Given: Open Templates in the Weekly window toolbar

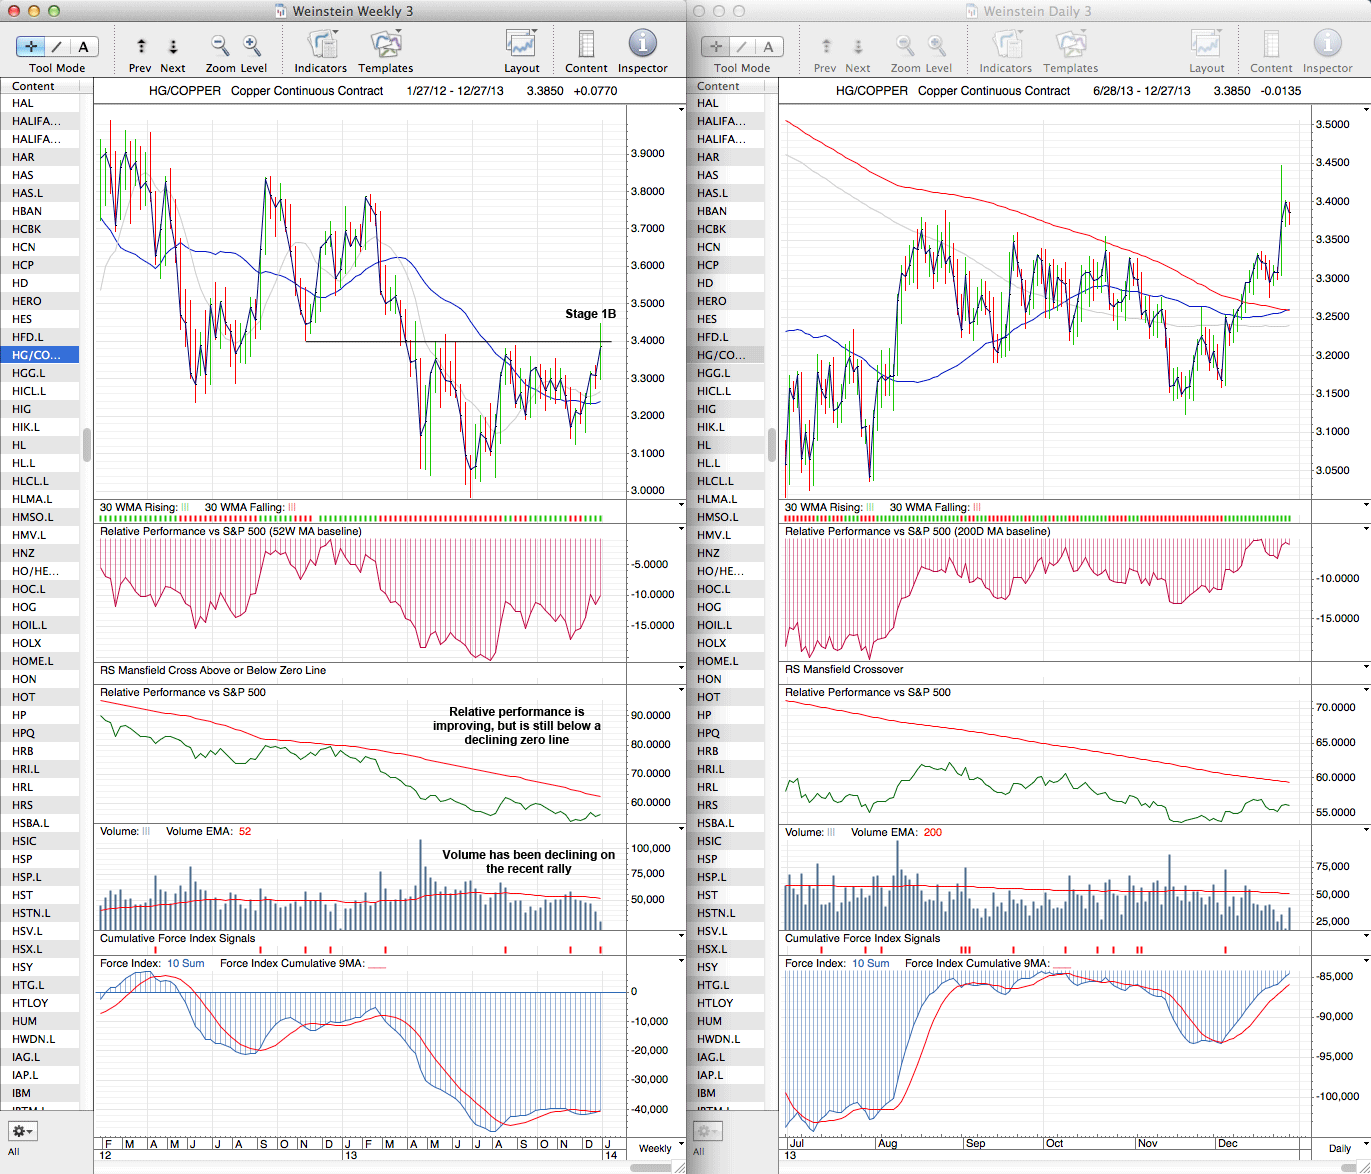Looking at the screenshot, I should tap(386, 46).
